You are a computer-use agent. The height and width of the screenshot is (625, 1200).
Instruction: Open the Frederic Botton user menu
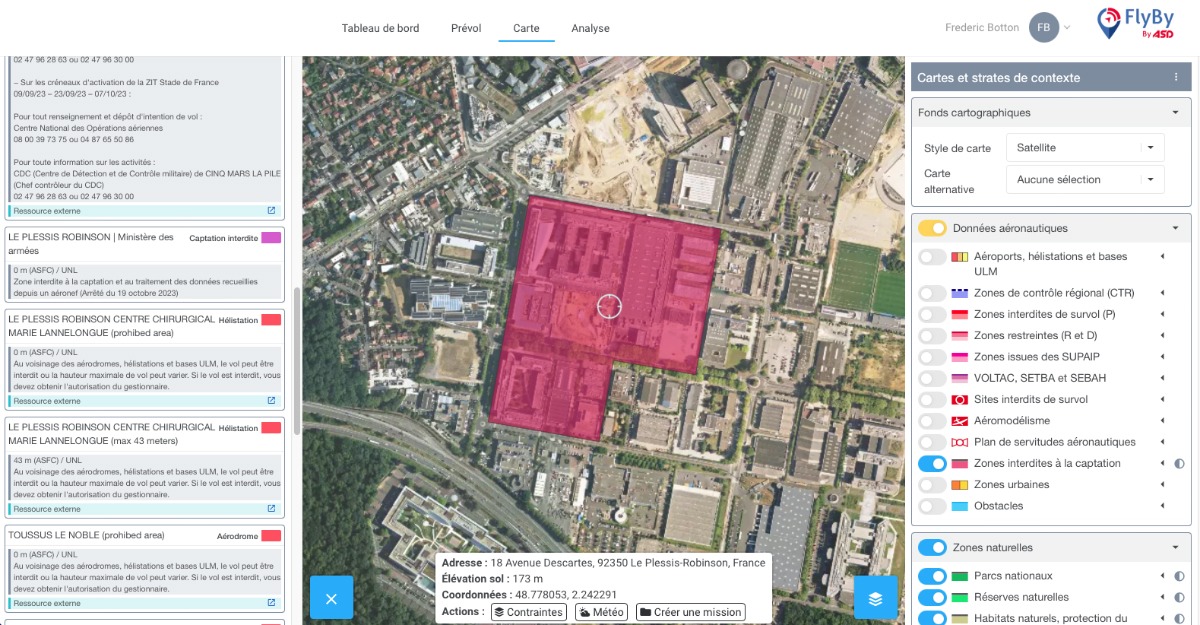[1007, 27]
